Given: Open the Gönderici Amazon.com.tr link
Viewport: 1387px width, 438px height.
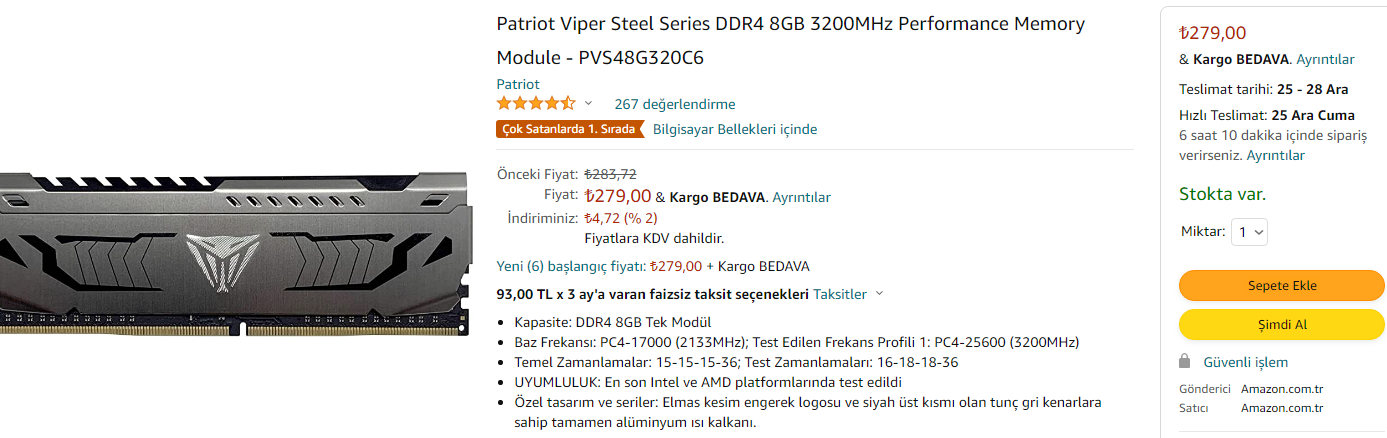Looking at the screenshot, I should tap(1281, 388).
